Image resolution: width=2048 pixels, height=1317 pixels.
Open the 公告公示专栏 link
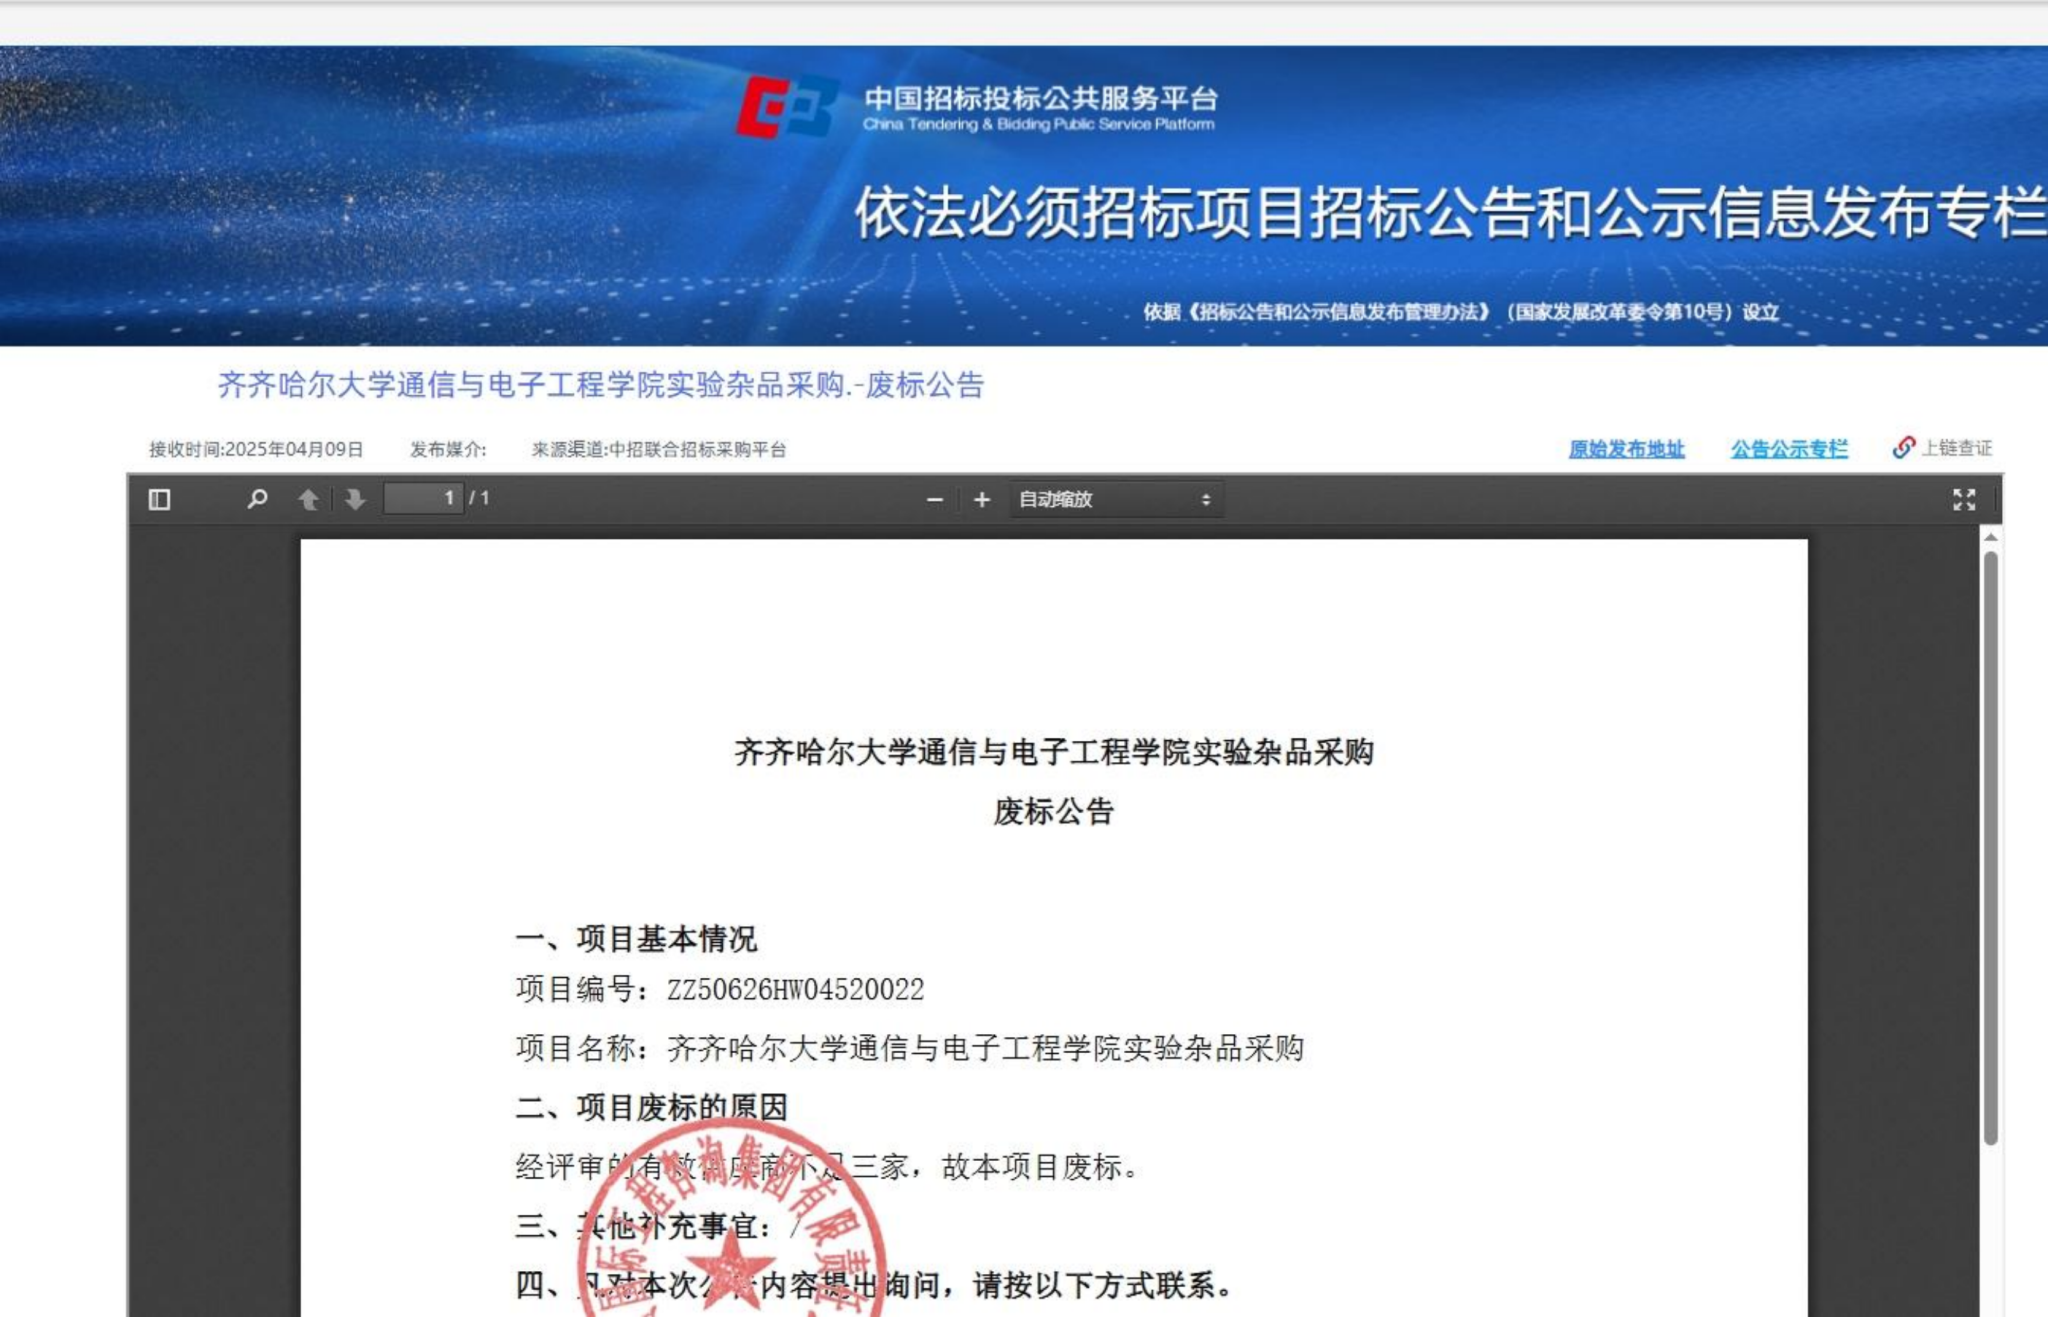tap(1789, 449)
